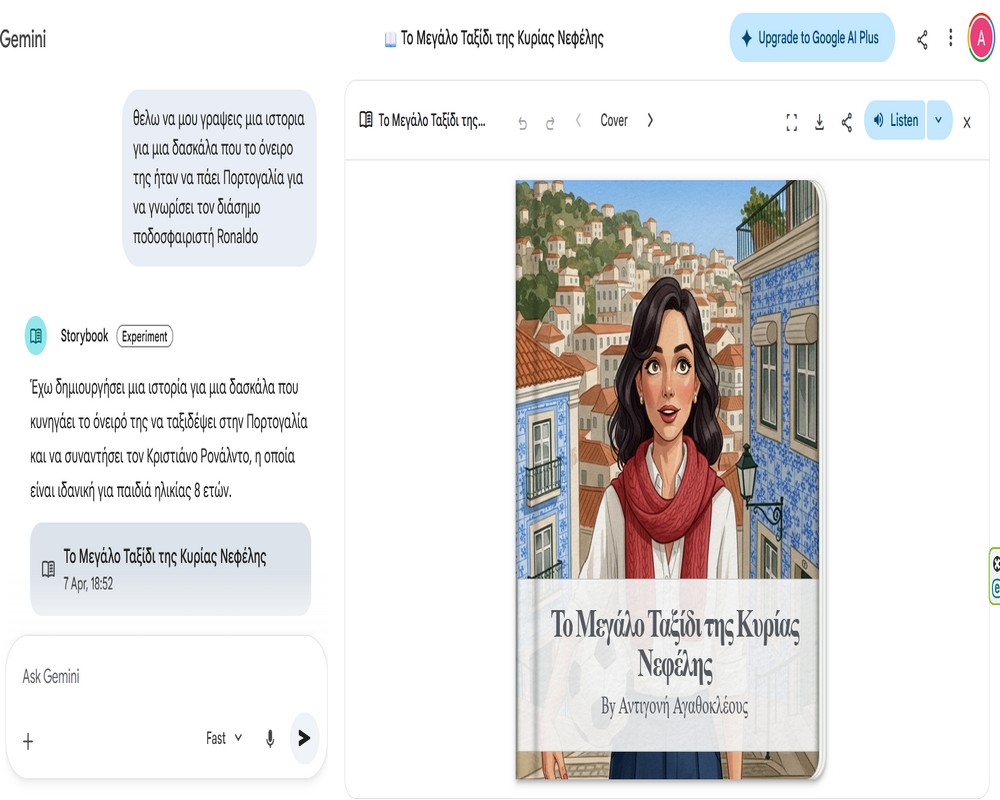This screenshot has width=1000, height=800.
Task: Open the three-dot more options menu
Action: [x=950, y=39]
